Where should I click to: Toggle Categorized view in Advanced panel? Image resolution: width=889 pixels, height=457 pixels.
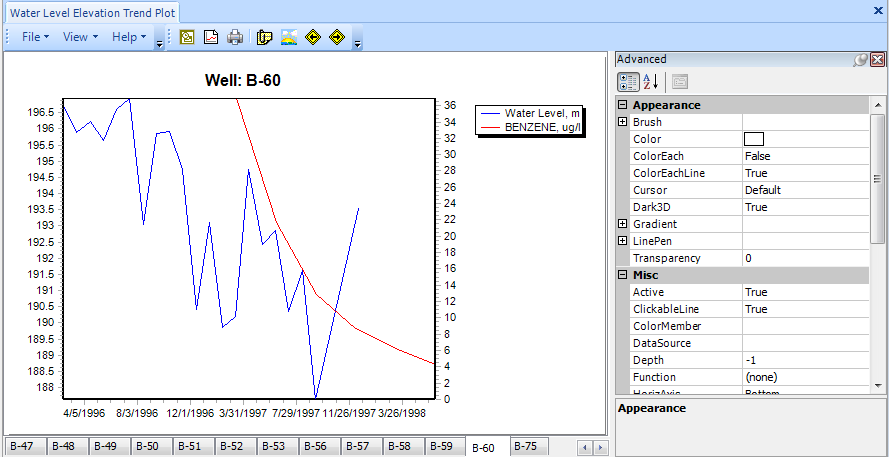point(628,82)
